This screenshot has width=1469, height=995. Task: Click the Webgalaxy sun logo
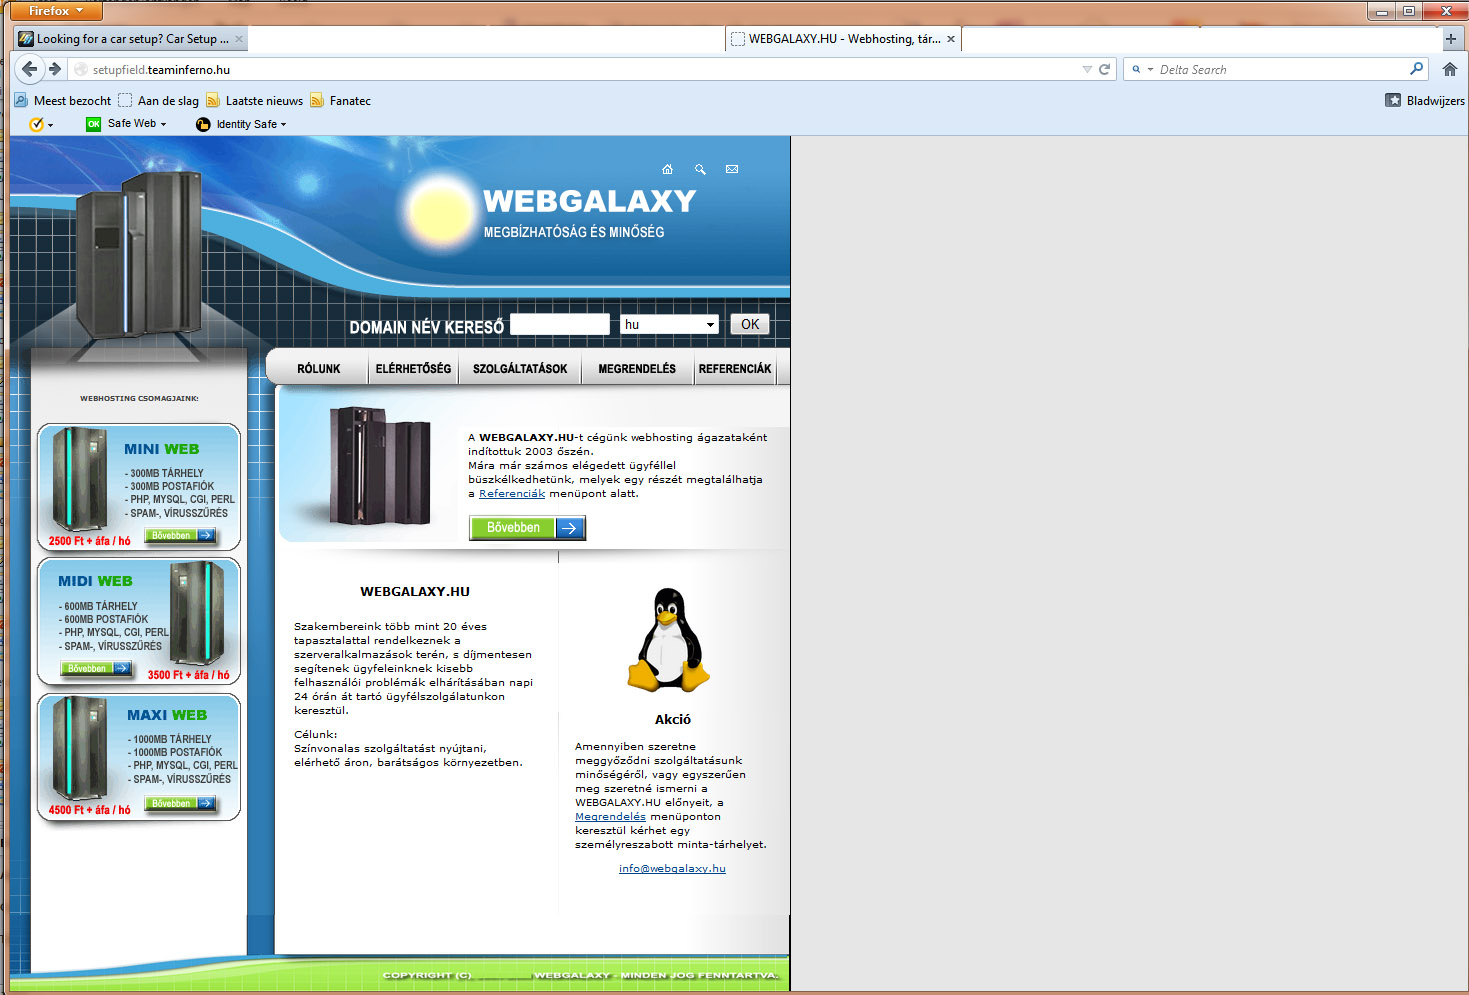tap(439, 211)
